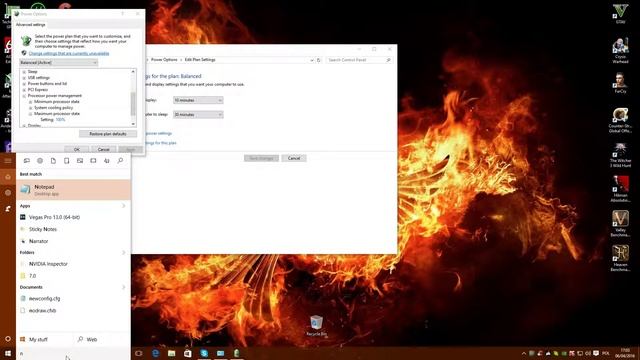
Task: Click the Search Control Panel field
Action: 359,60
